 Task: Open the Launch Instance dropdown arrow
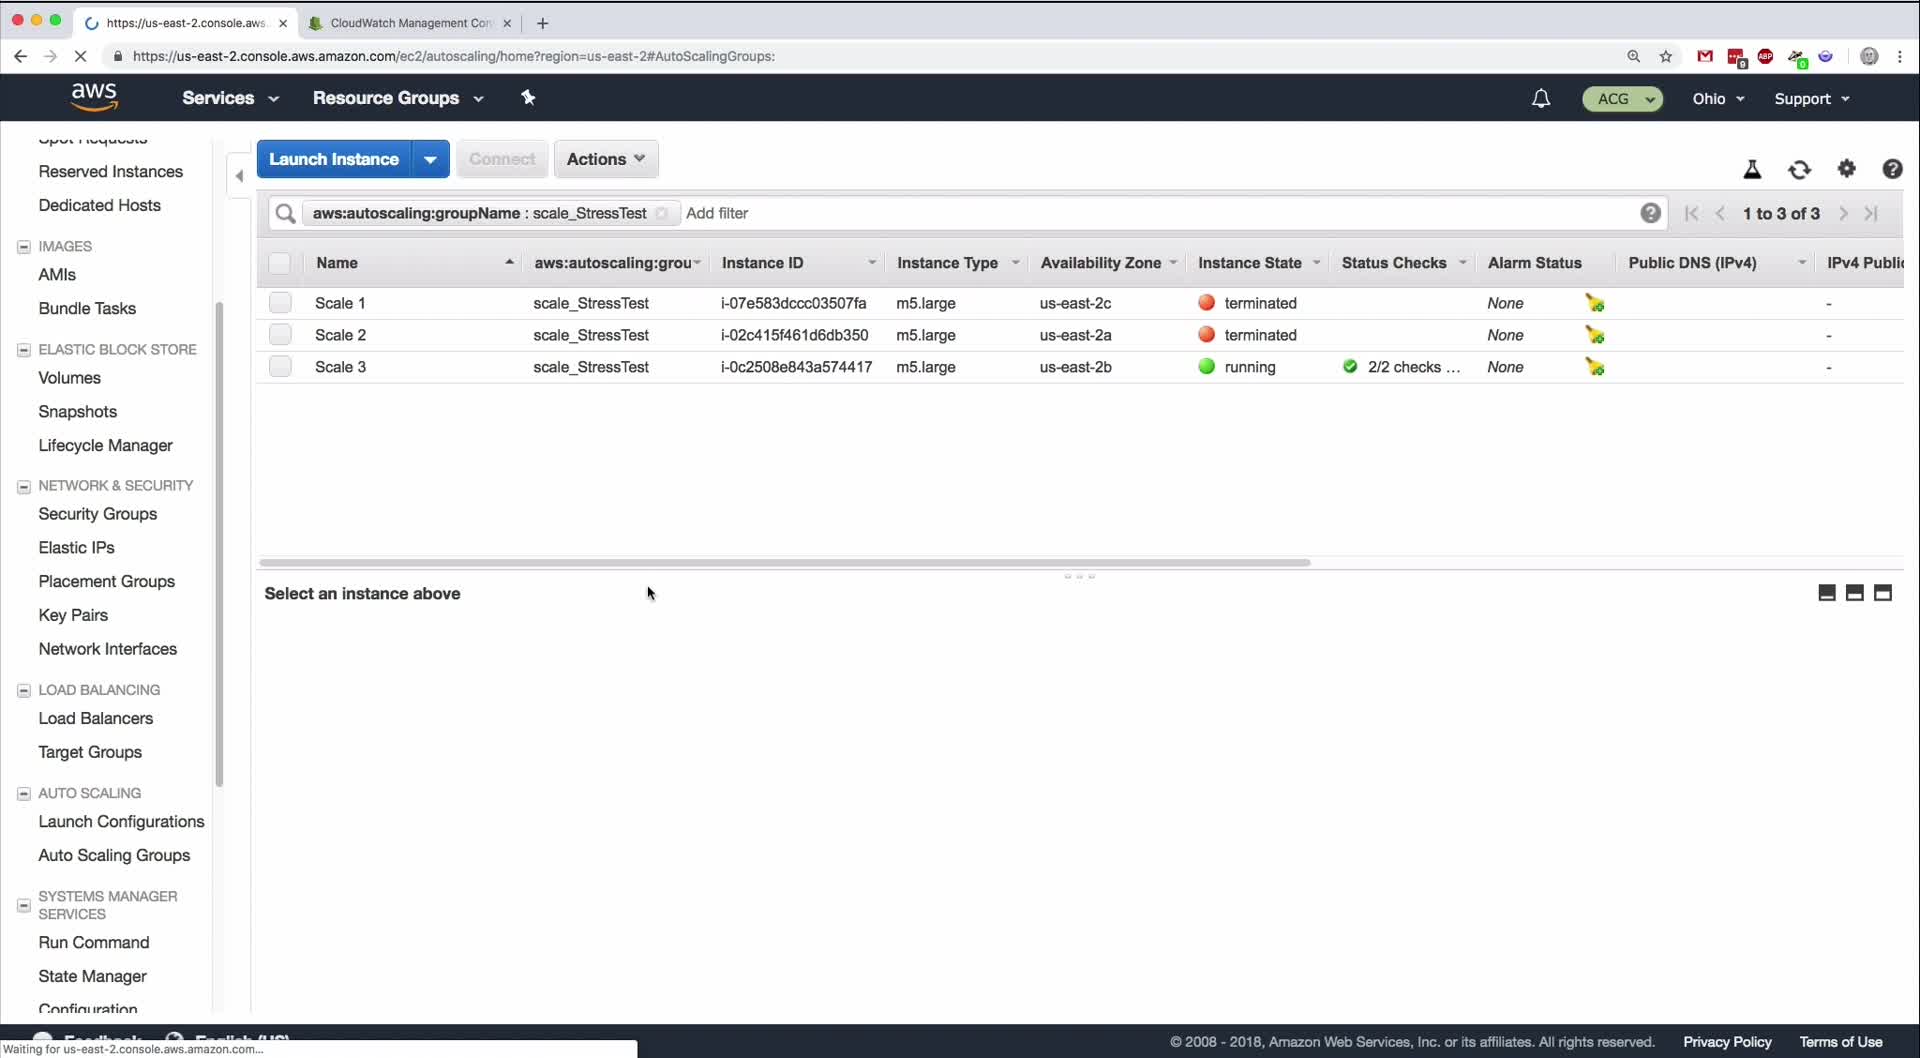430,159
